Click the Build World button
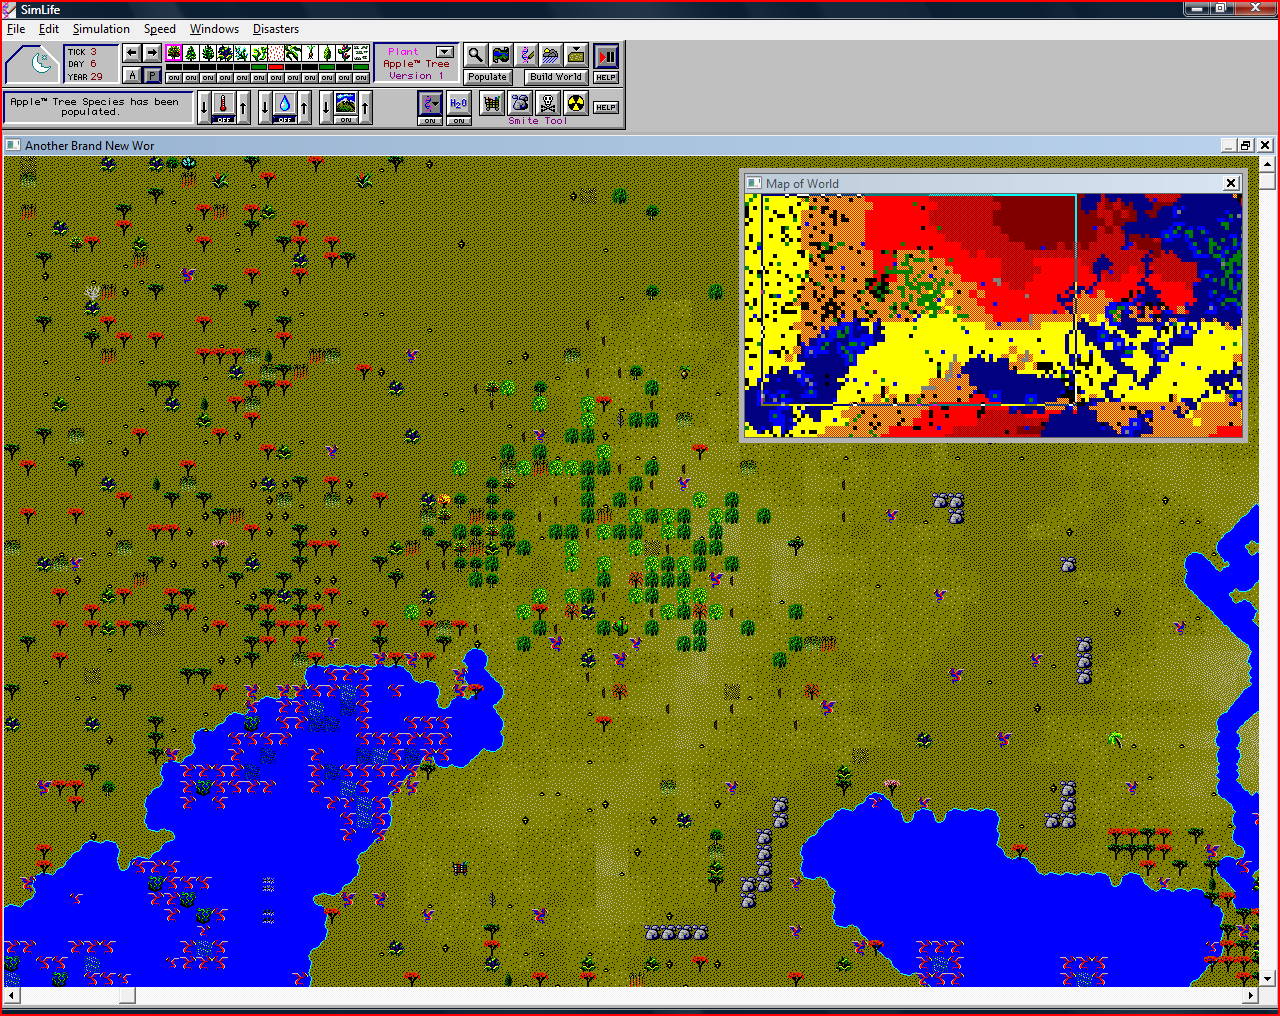1280x1016 pixels. pyautogui.click(x=555, y=77)
